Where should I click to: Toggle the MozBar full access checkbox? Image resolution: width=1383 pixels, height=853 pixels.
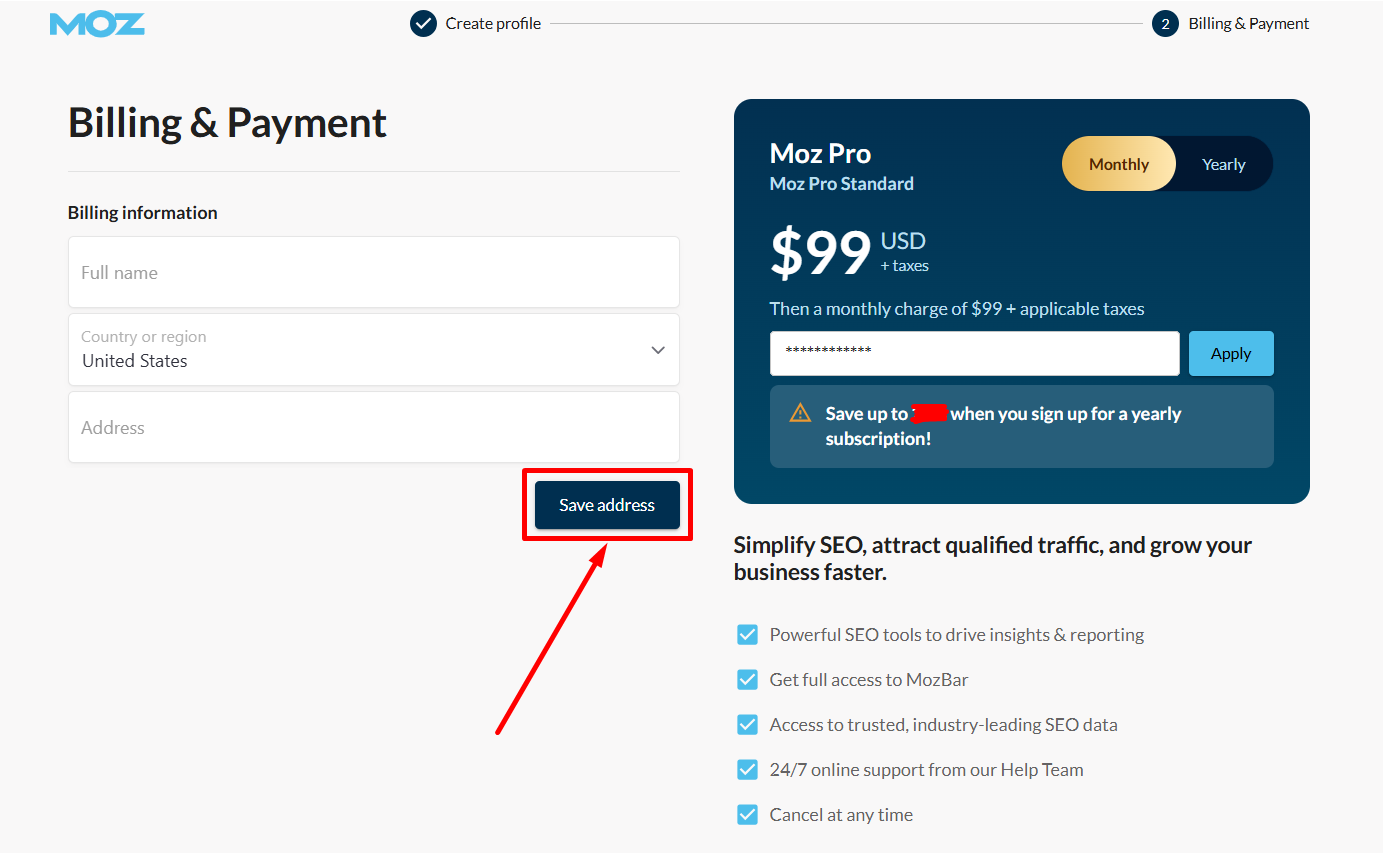tap(747, 679)
